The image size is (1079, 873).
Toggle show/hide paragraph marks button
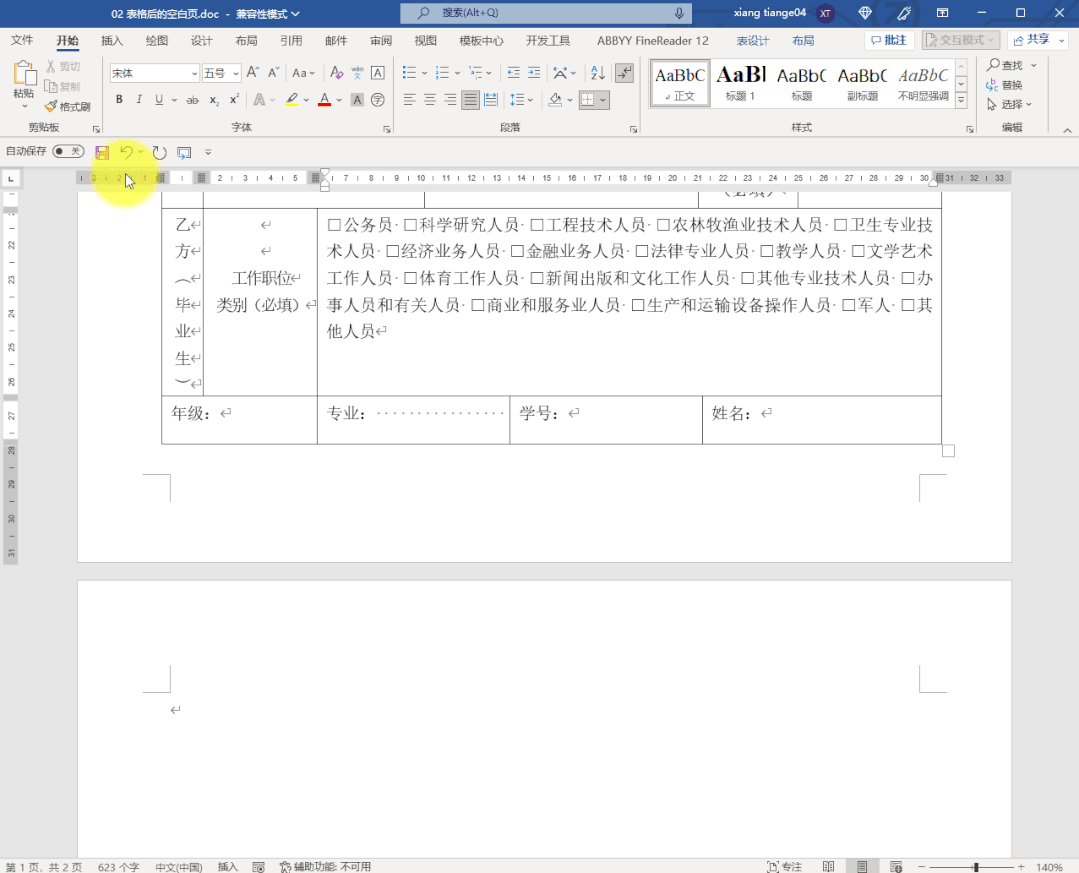coord(625,73)
